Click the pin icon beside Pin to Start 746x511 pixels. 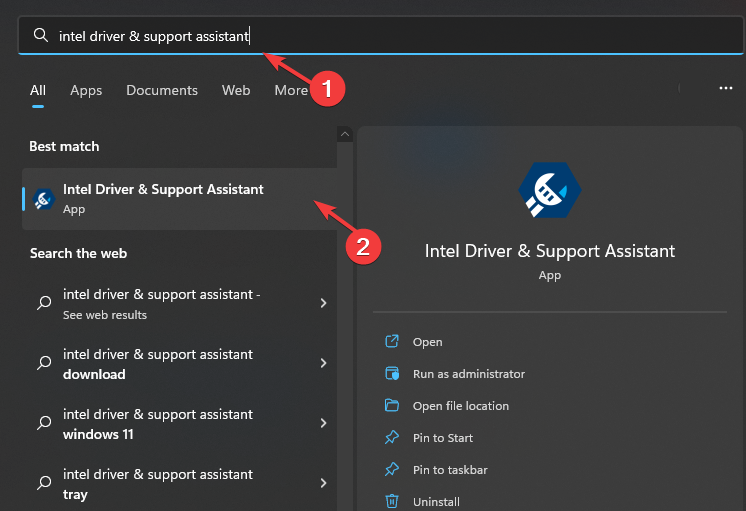(392, 437)
